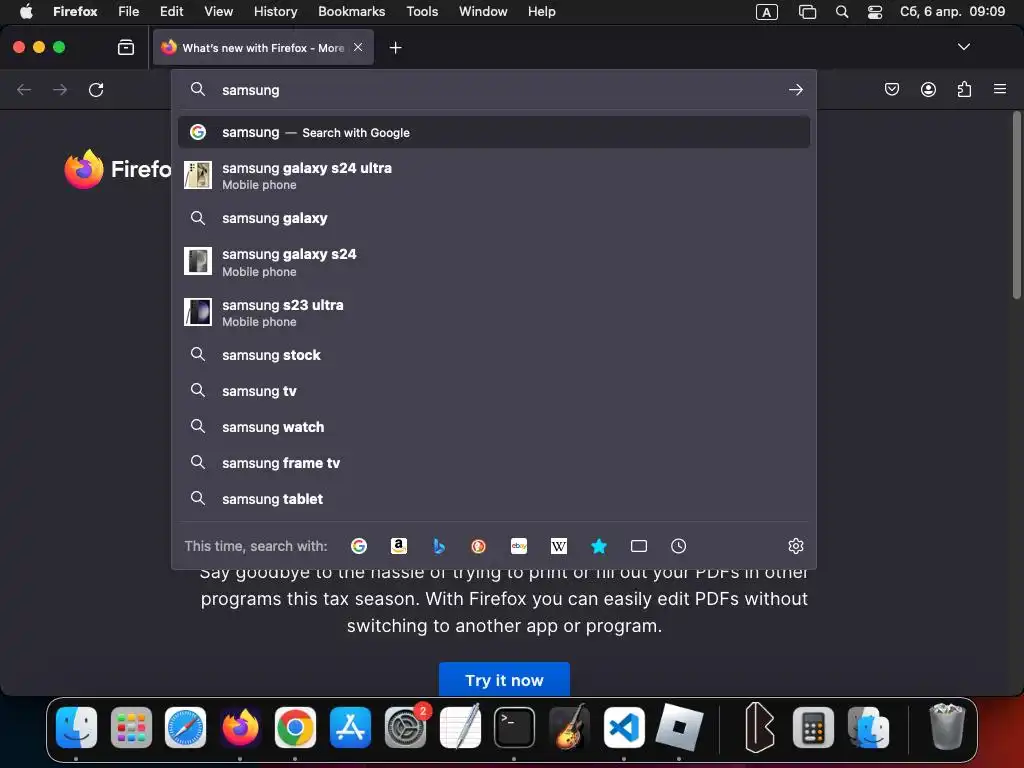This screenshot has width=1024, height=768.
Task: Choose samsung tablet suggestion
Action: click(494, 498)
